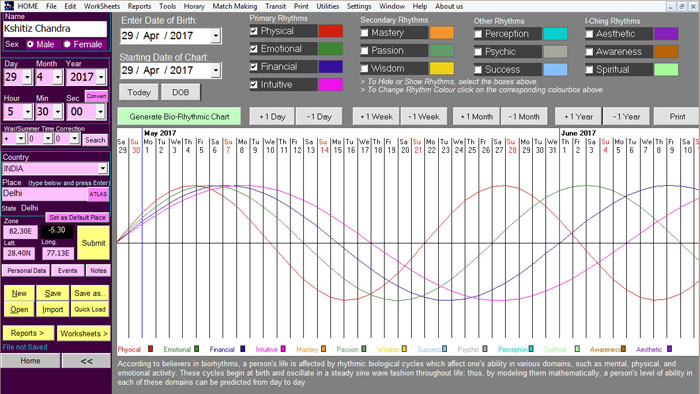
Task: Select the Female radio button
Action: pyautogui.click(x=67, y=44)
